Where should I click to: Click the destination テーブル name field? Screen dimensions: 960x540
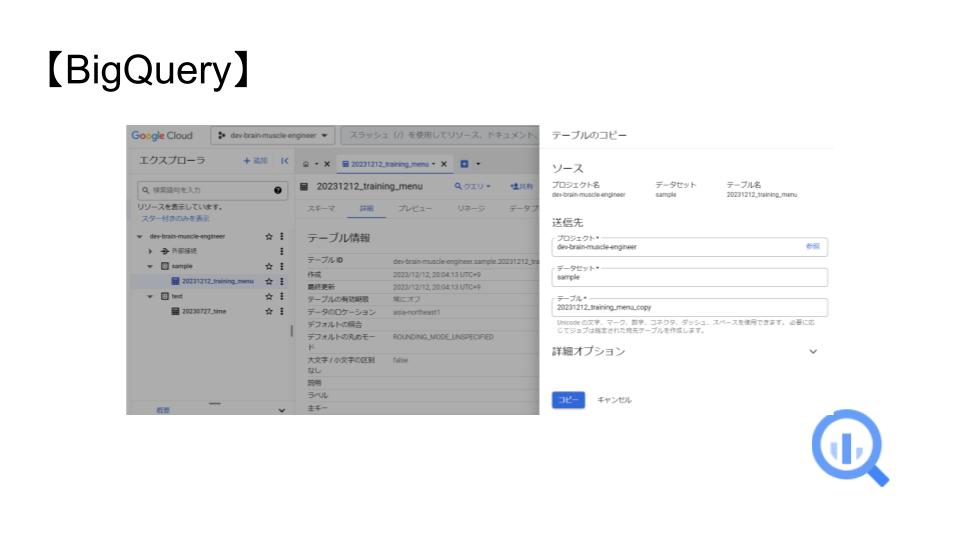689,307
